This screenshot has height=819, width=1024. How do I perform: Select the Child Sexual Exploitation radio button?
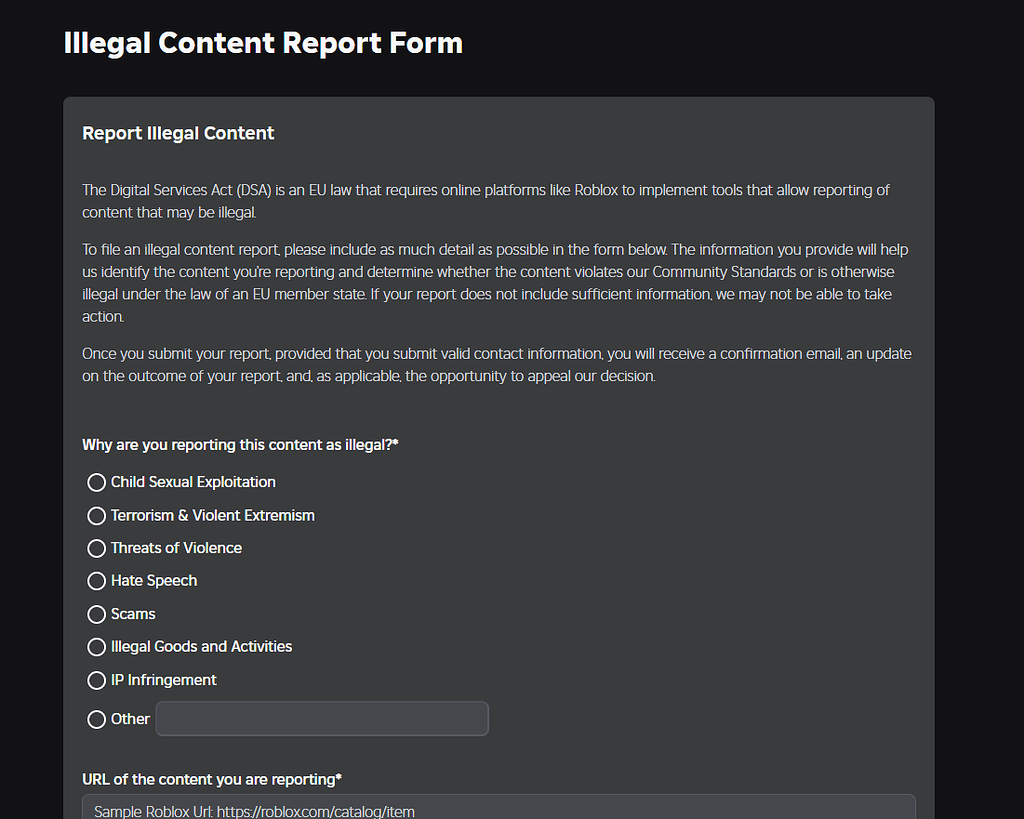[x=96, y=482]
